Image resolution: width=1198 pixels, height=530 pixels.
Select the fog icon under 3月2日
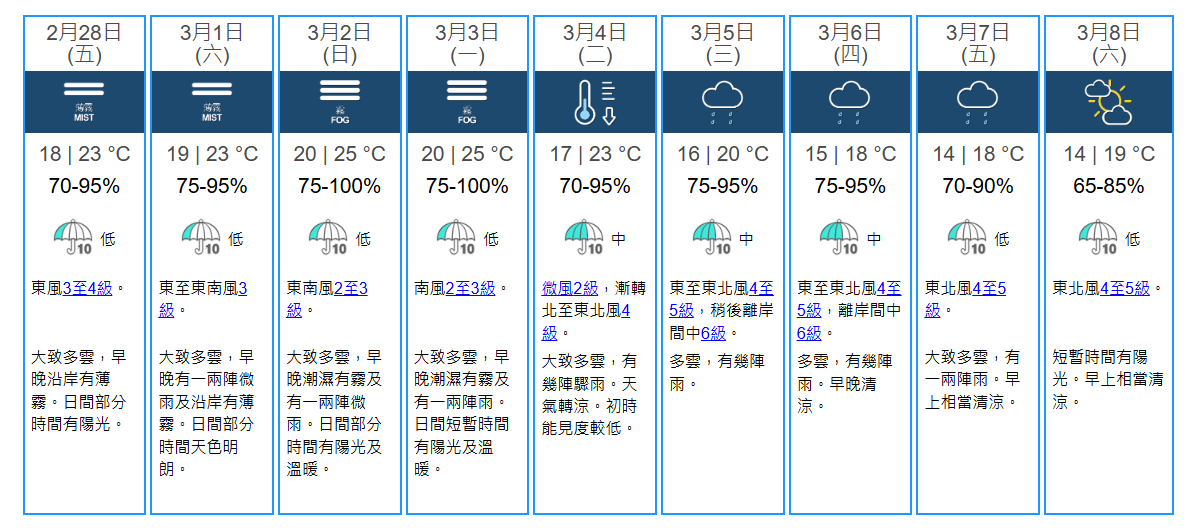(340, 101)
